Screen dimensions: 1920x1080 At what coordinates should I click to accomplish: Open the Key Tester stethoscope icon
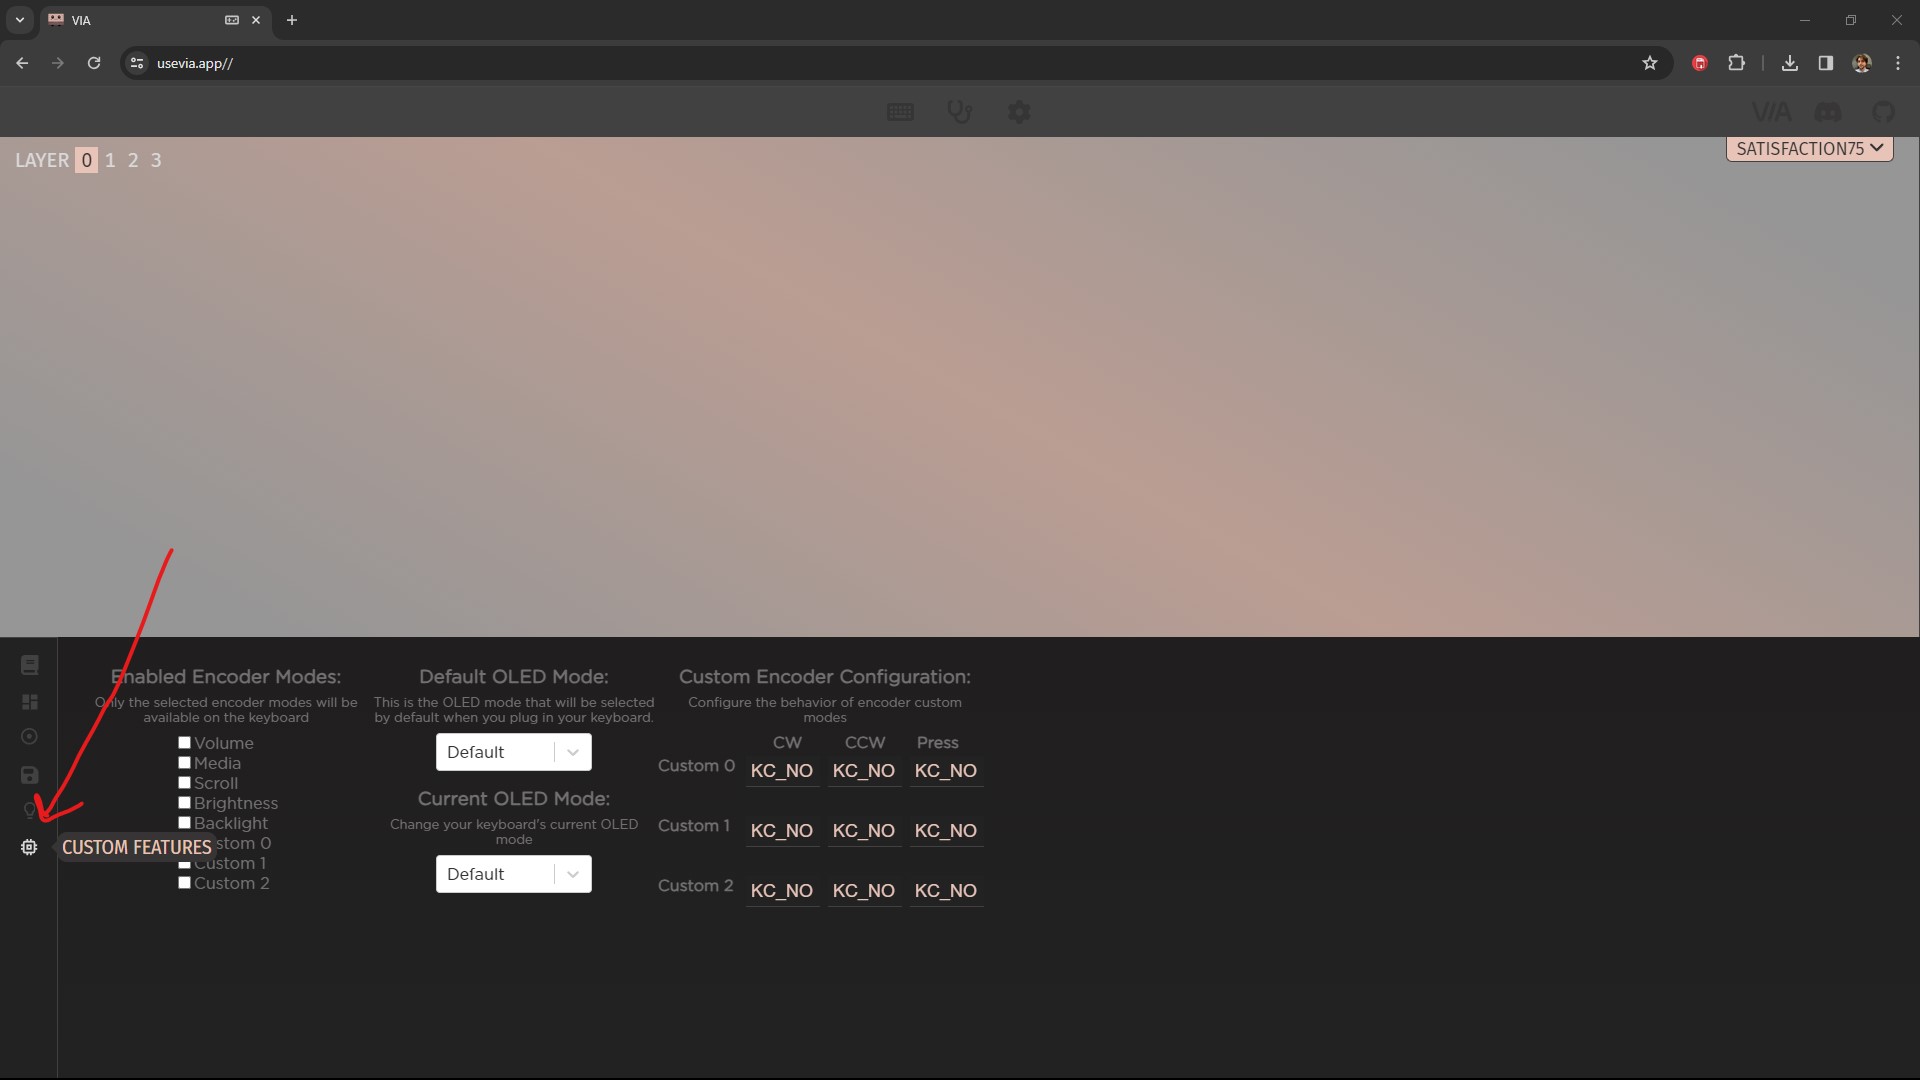(x=960, y=112)
